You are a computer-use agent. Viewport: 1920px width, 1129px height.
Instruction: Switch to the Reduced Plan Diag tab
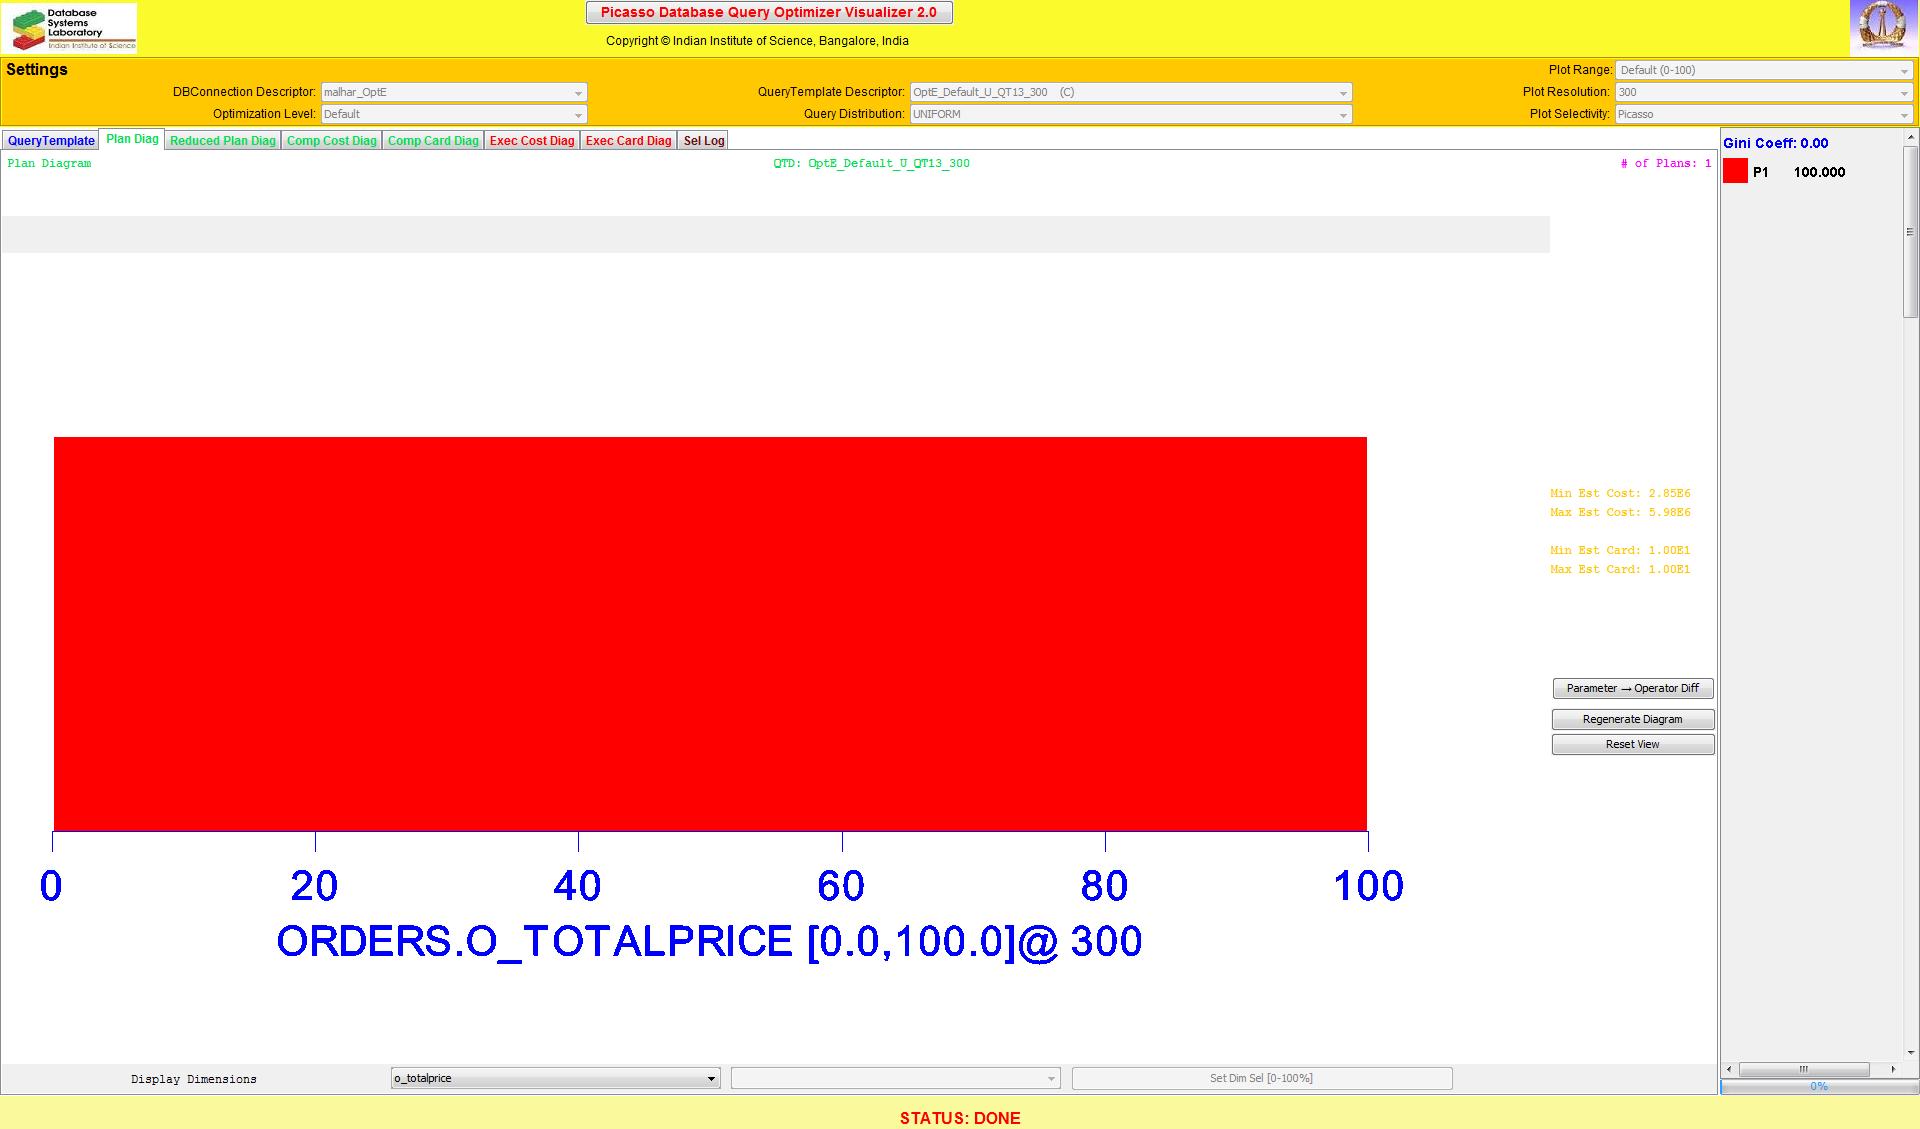click(x=222, y=141)
